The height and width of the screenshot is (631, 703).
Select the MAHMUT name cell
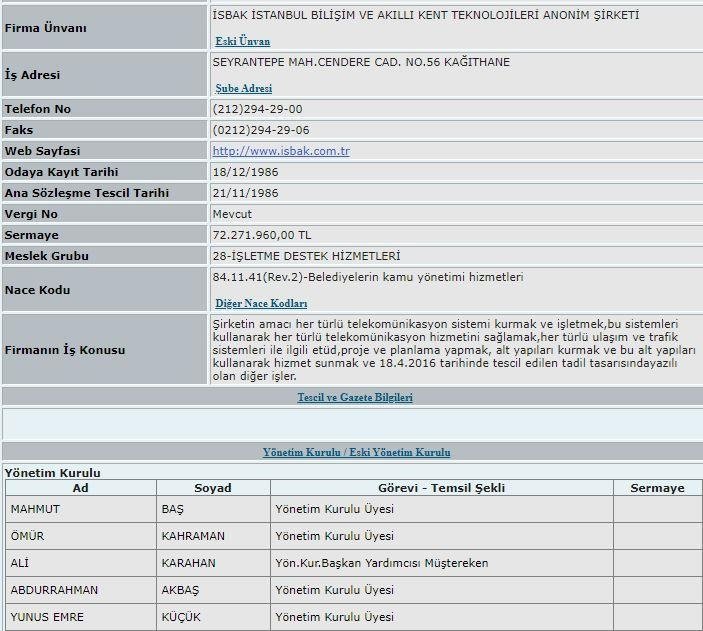coord(35,509)
